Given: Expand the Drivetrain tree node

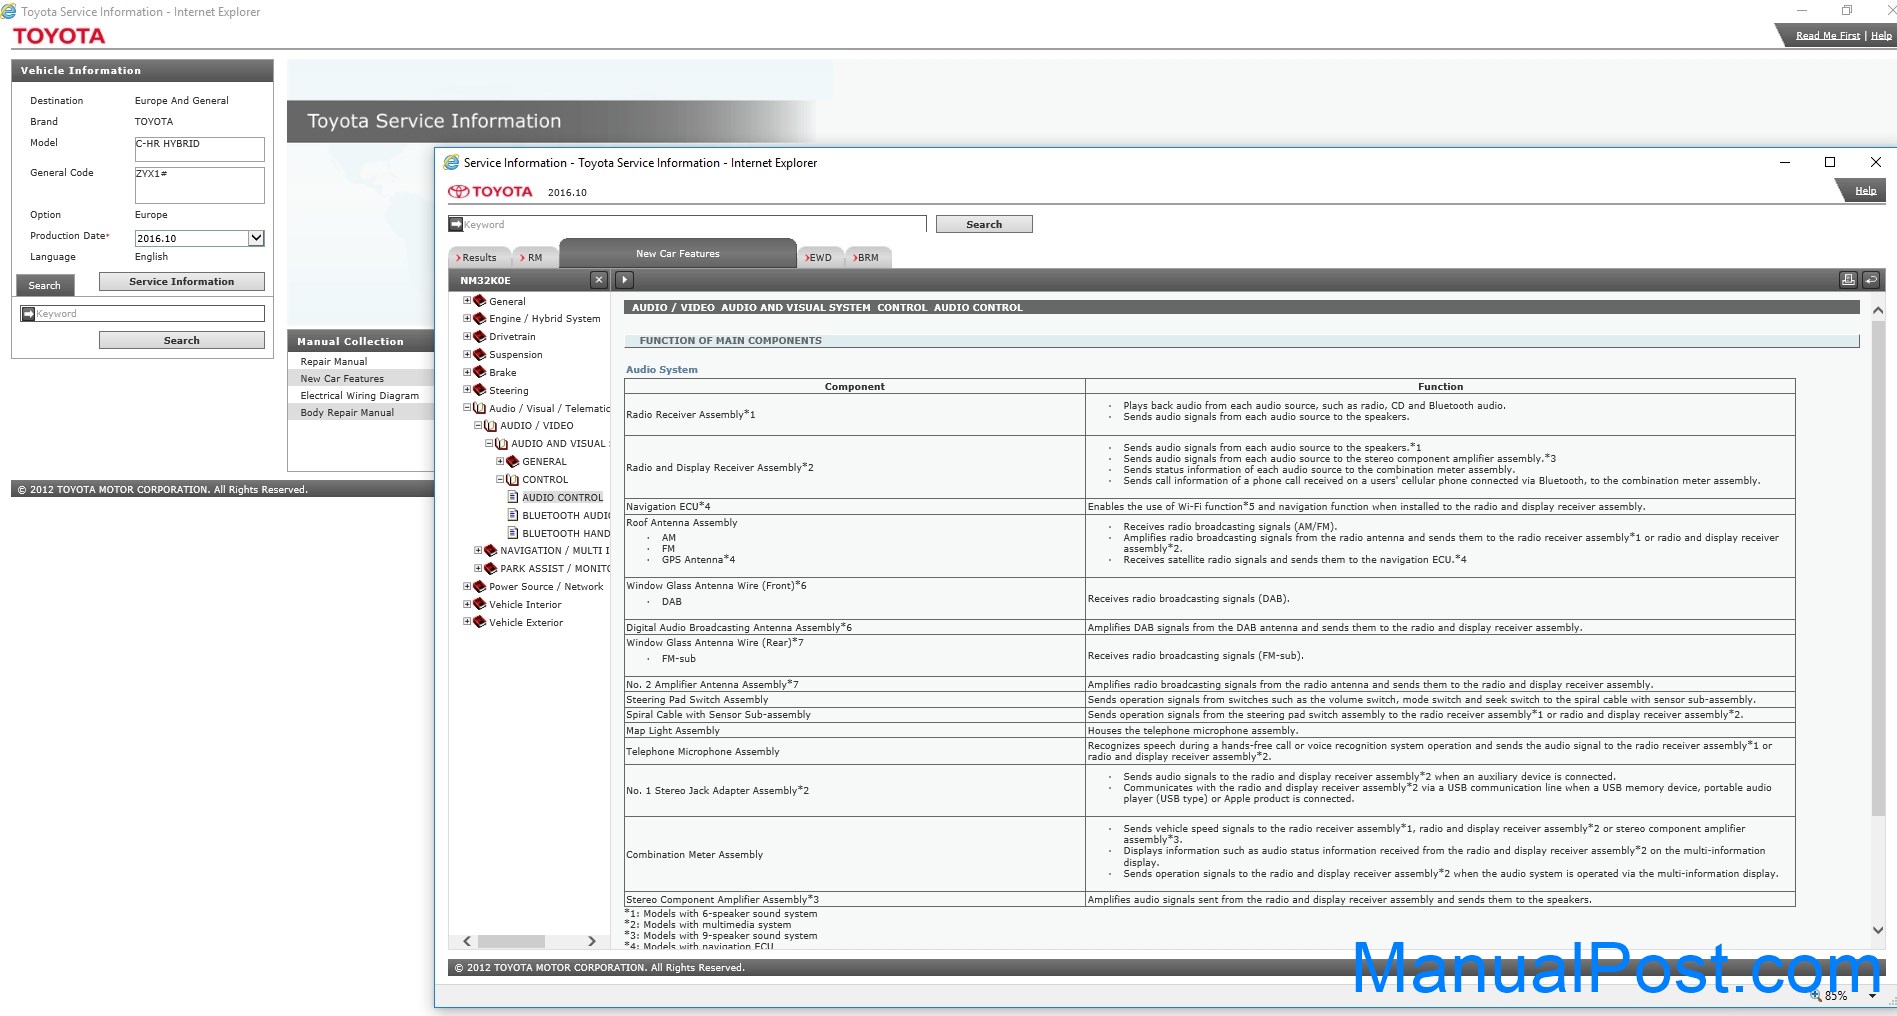Looking at the screenshot, I should click(467, 336).
